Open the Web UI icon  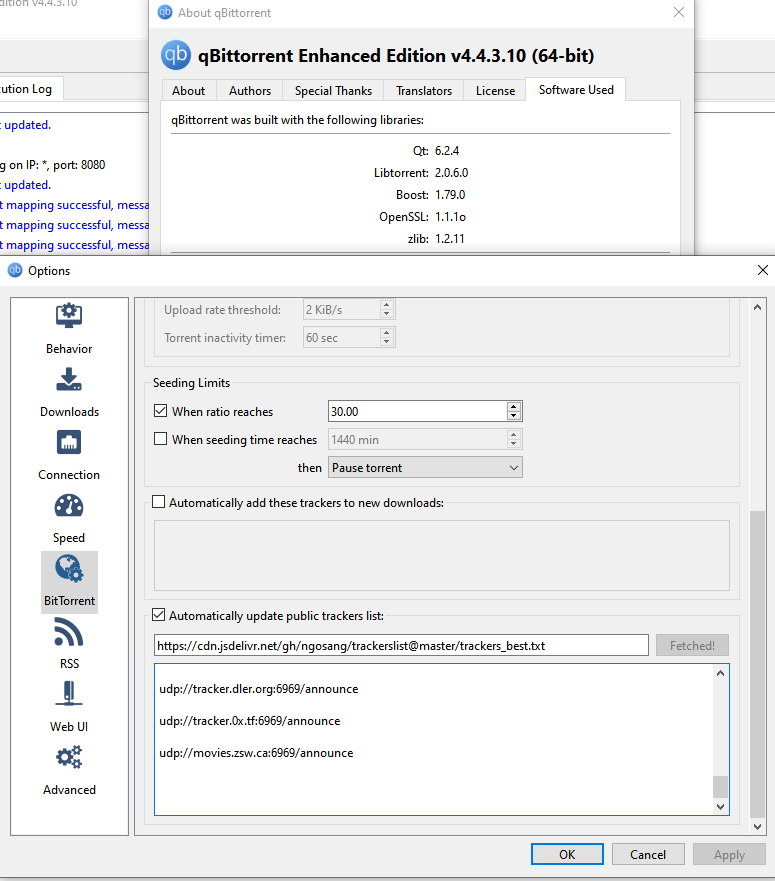pos(69,693)
